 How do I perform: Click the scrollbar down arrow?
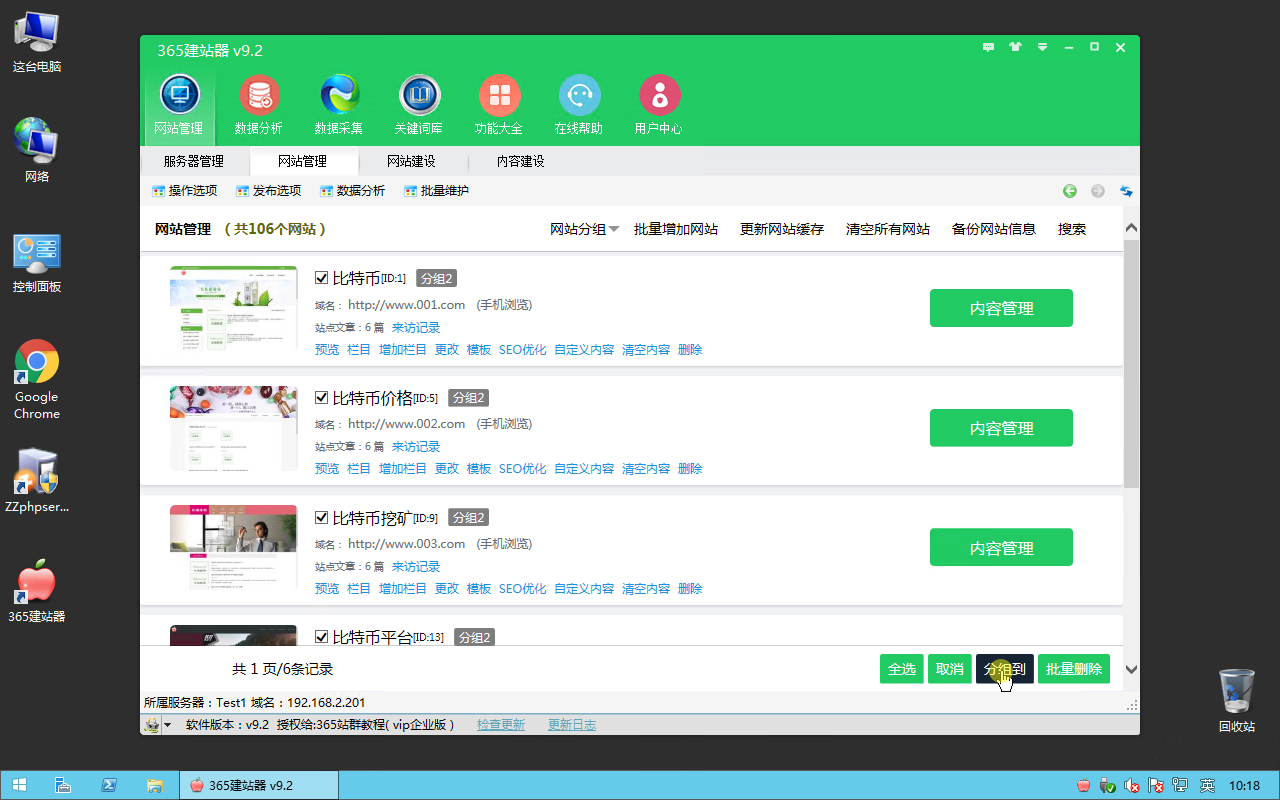click(x=1131, y=669)
